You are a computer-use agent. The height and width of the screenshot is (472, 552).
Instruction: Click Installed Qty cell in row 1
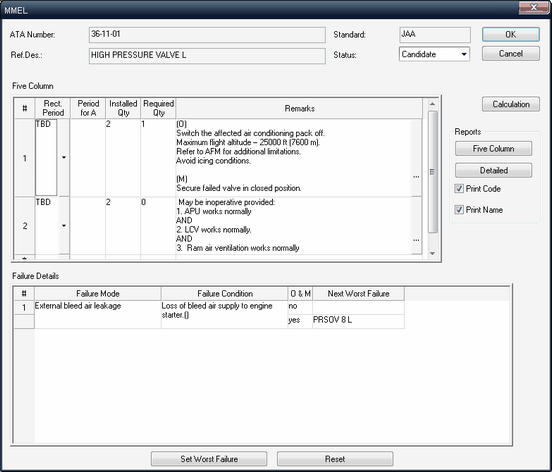(123, 158)
